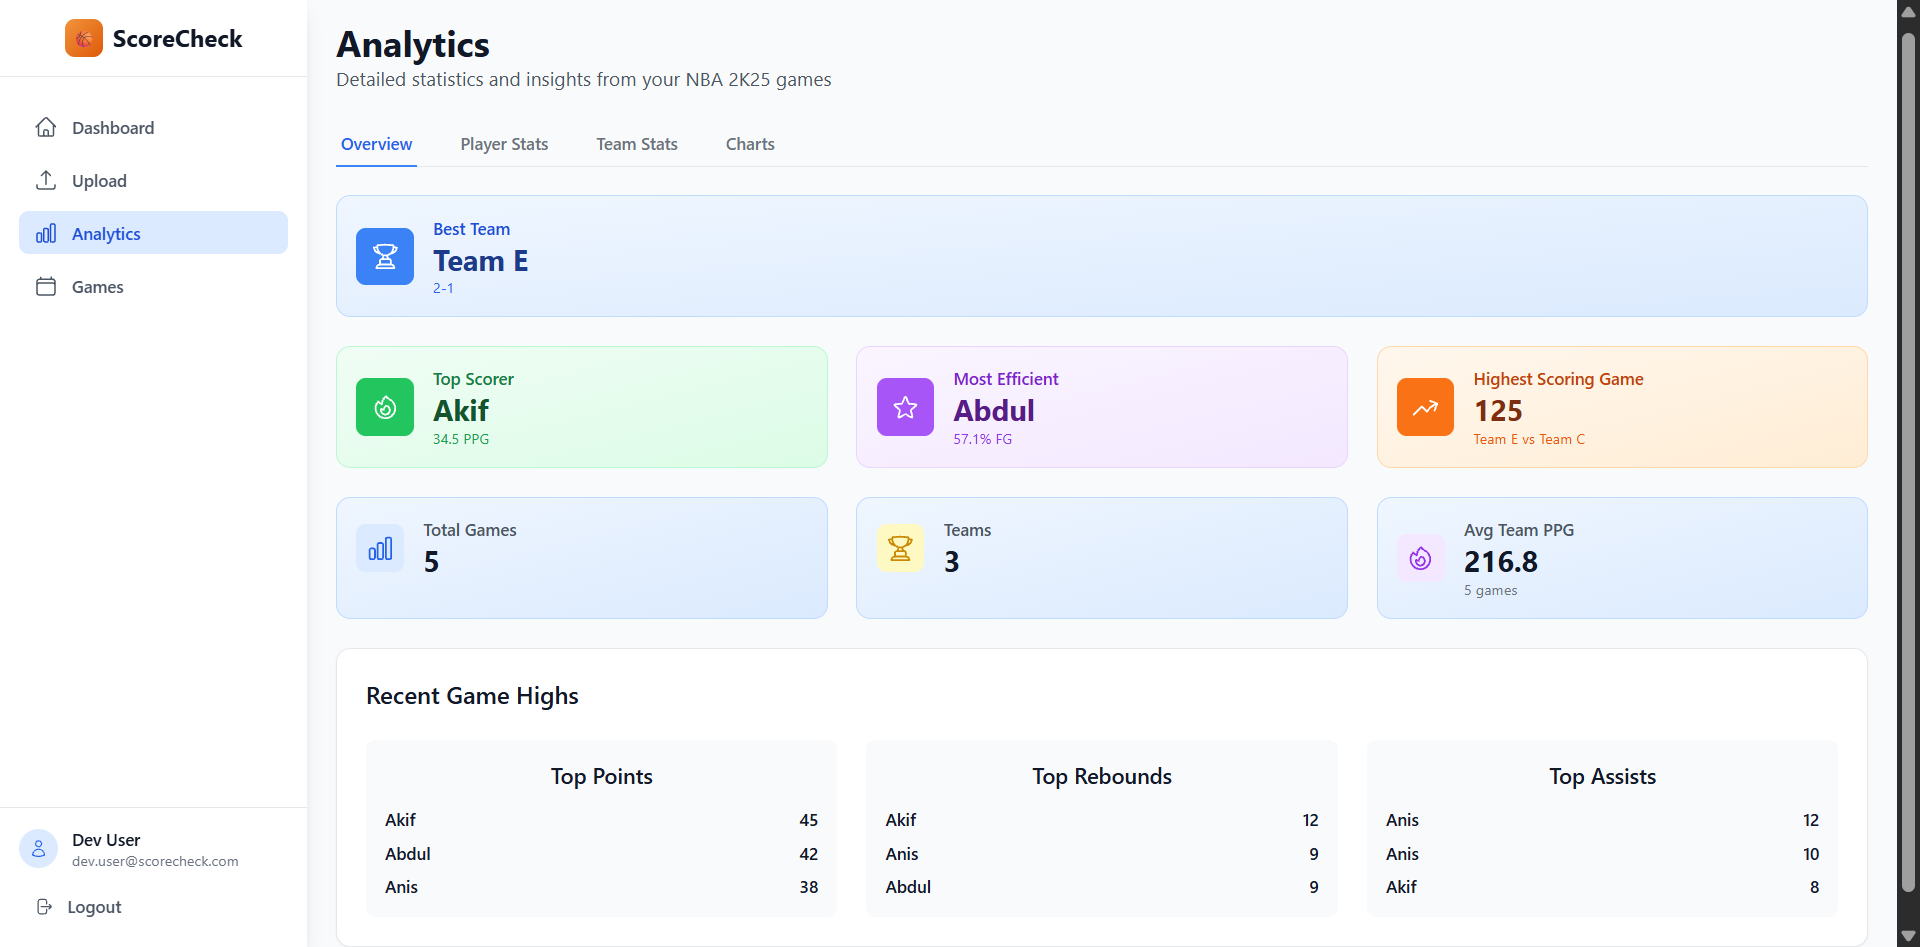This screenshot has width=1920, height=947.
Task: Click the yellow trophy Teams icon
Action: coord(900,549)
